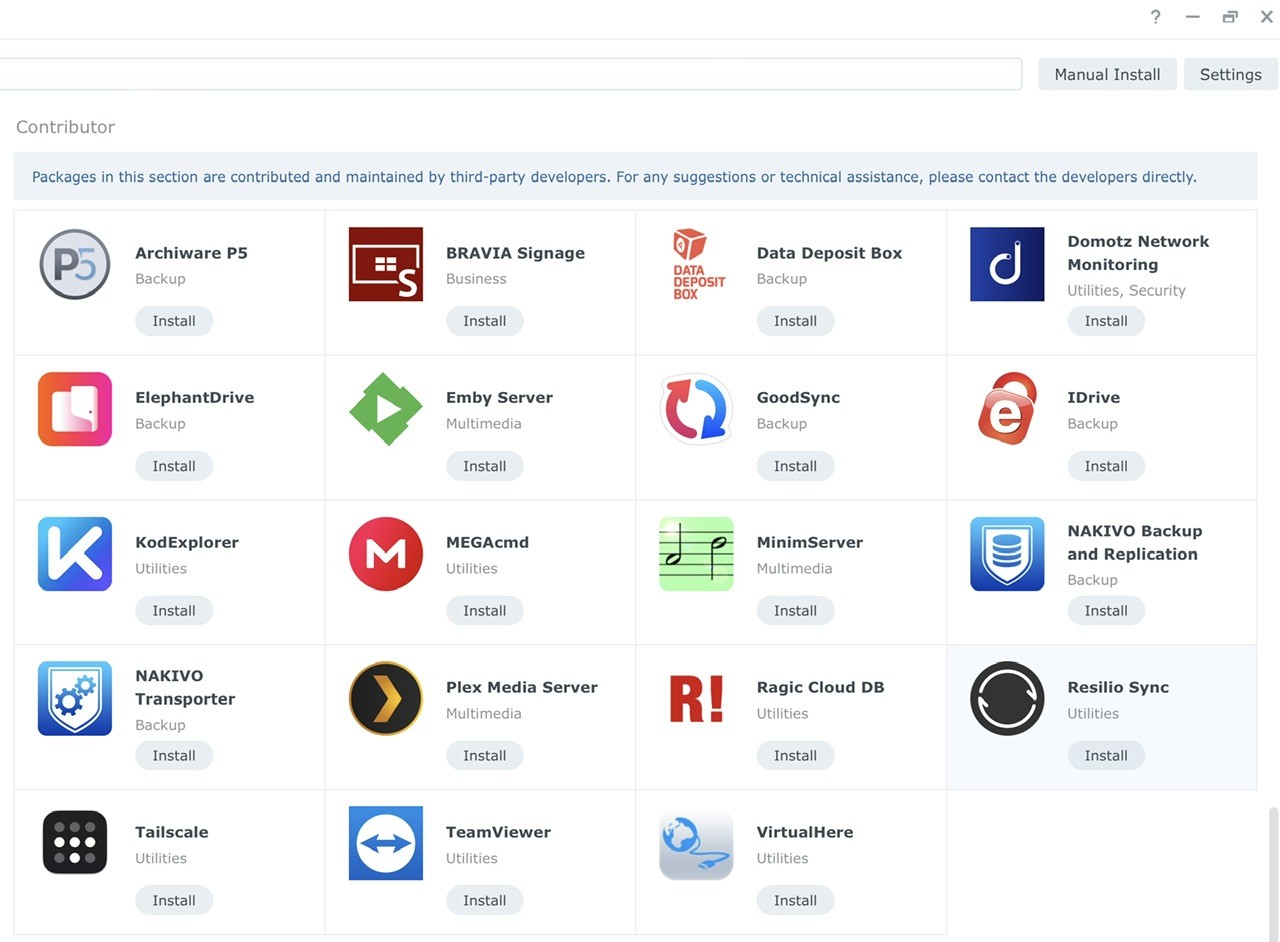Image resolution: width=1280 pixels, height=942 pixels.
Task: Select the MEGAcmd title text
Action: click(x=487, y=542)
